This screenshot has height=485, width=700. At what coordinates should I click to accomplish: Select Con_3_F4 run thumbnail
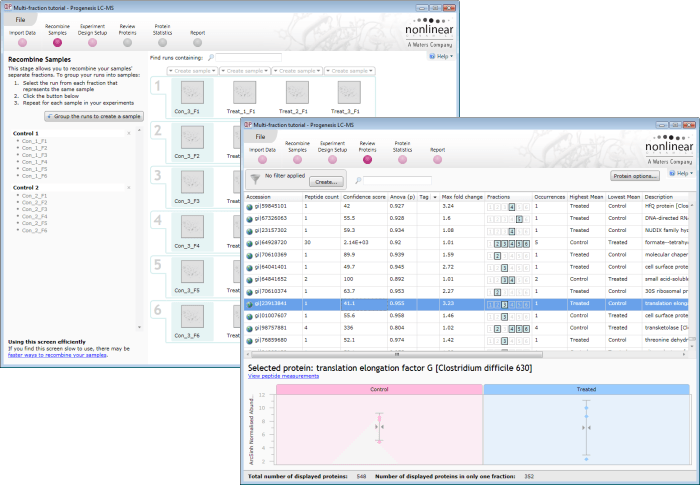tap(192, 227)
